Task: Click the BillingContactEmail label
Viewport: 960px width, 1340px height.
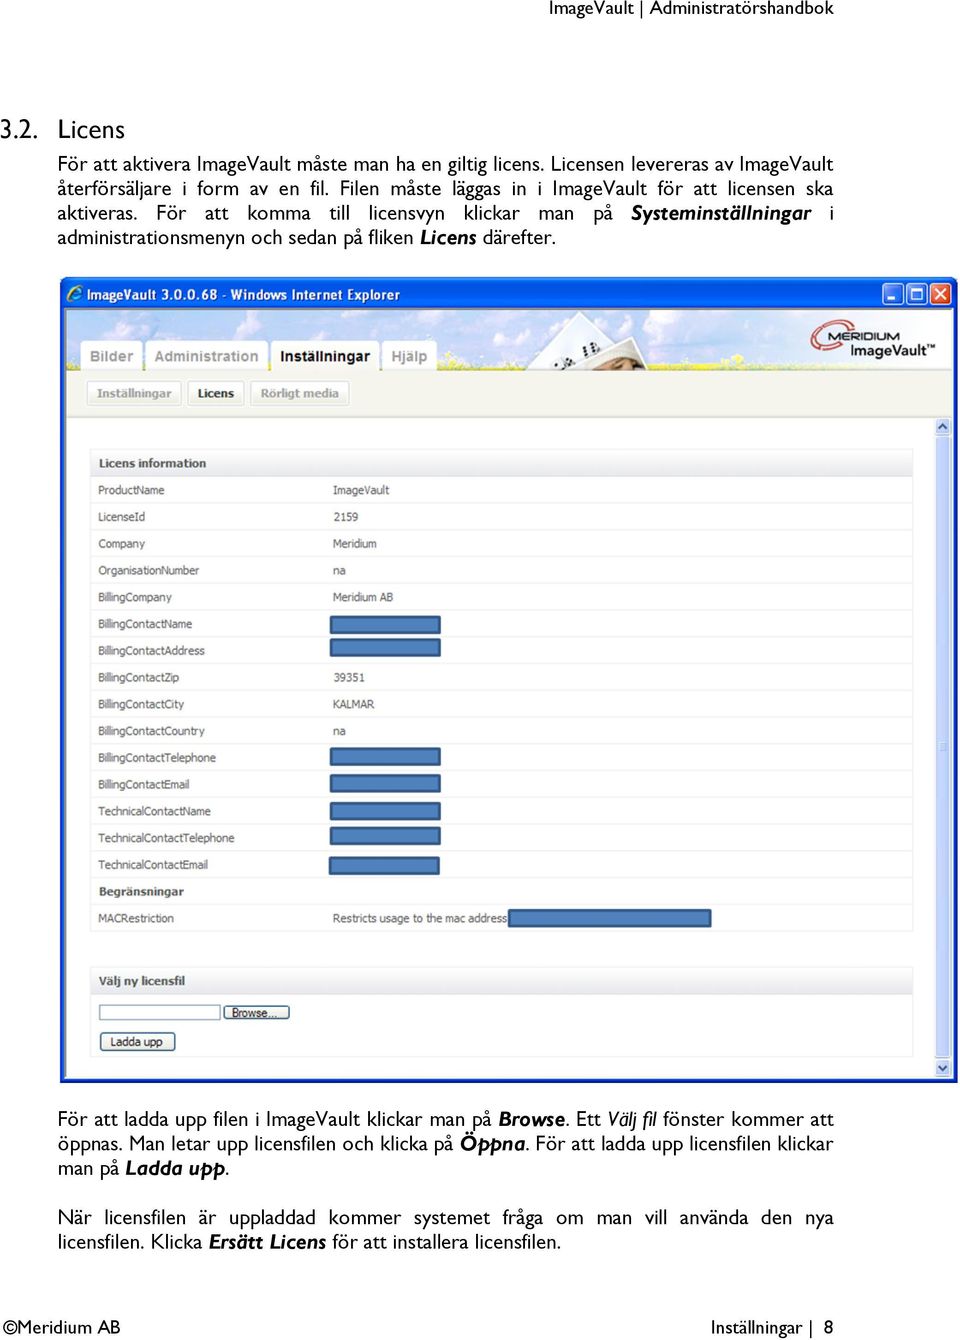Action: point(143,785)
